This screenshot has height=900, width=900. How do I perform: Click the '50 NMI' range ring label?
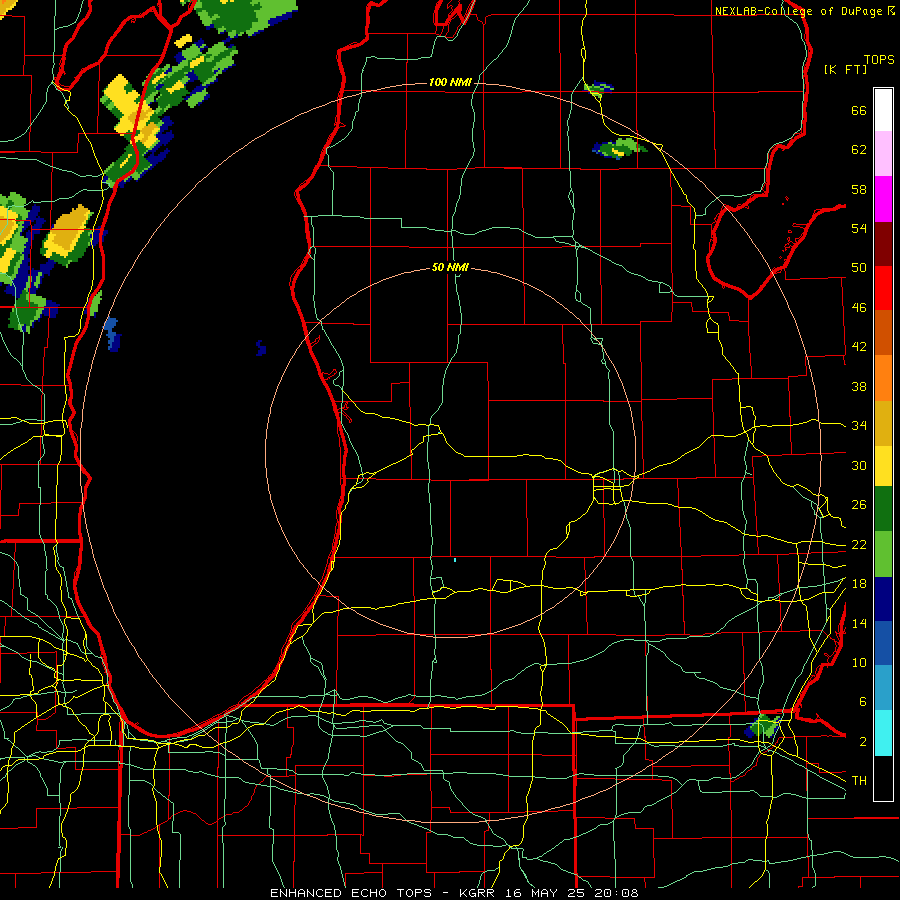[x=450, y=267]
